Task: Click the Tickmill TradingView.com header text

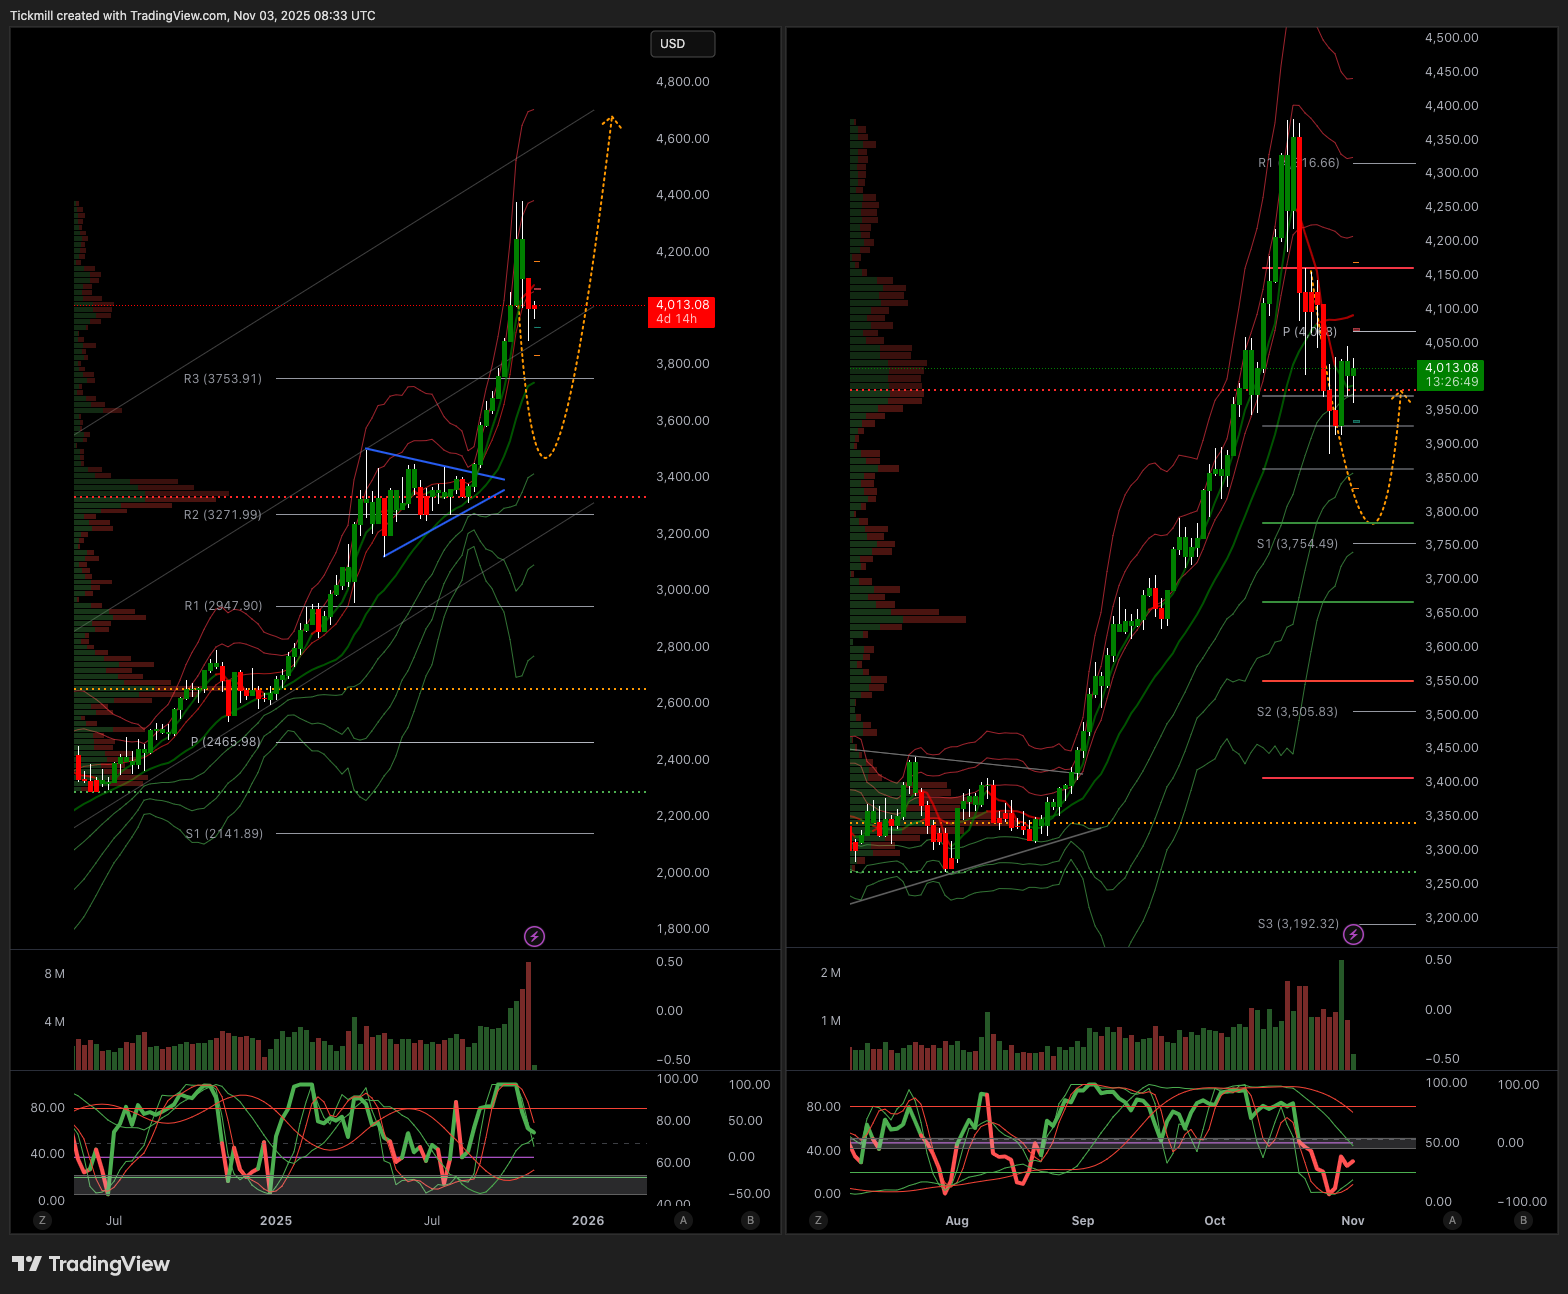Action: 193,16
